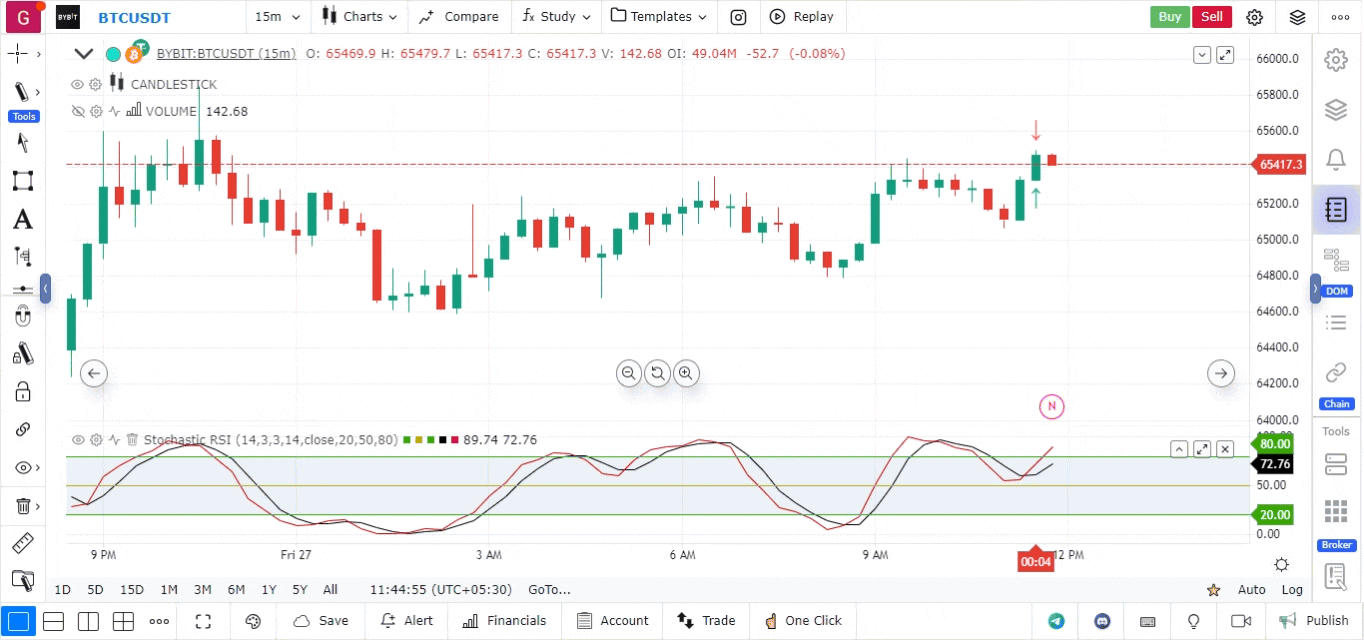
Task: Toggle VOLUME indicator visibility eye
Action: tap(77, 112)
